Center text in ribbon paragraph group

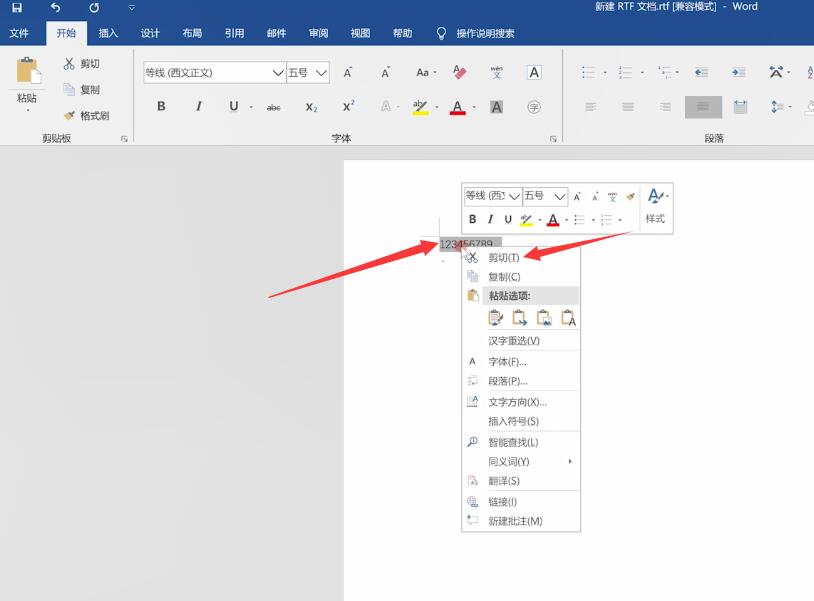click(x=628, y=107)
